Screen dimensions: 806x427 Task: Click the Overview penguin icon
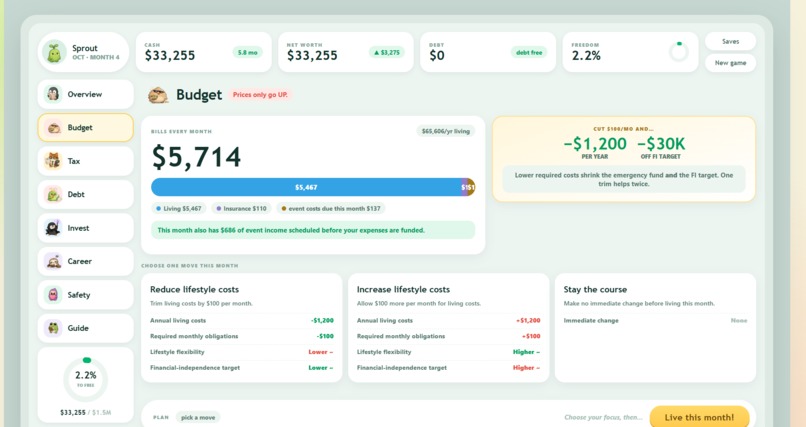pyautogui.click(x=52, y=94)
